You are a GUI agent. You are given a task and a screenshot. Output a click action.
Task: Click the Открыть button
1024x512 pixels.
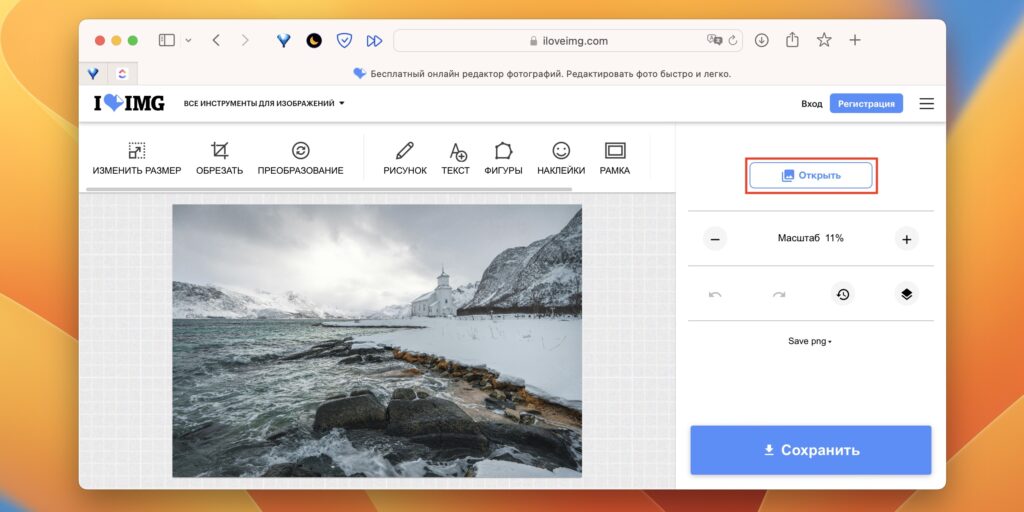pyautogui.click(x=810, y=176)
